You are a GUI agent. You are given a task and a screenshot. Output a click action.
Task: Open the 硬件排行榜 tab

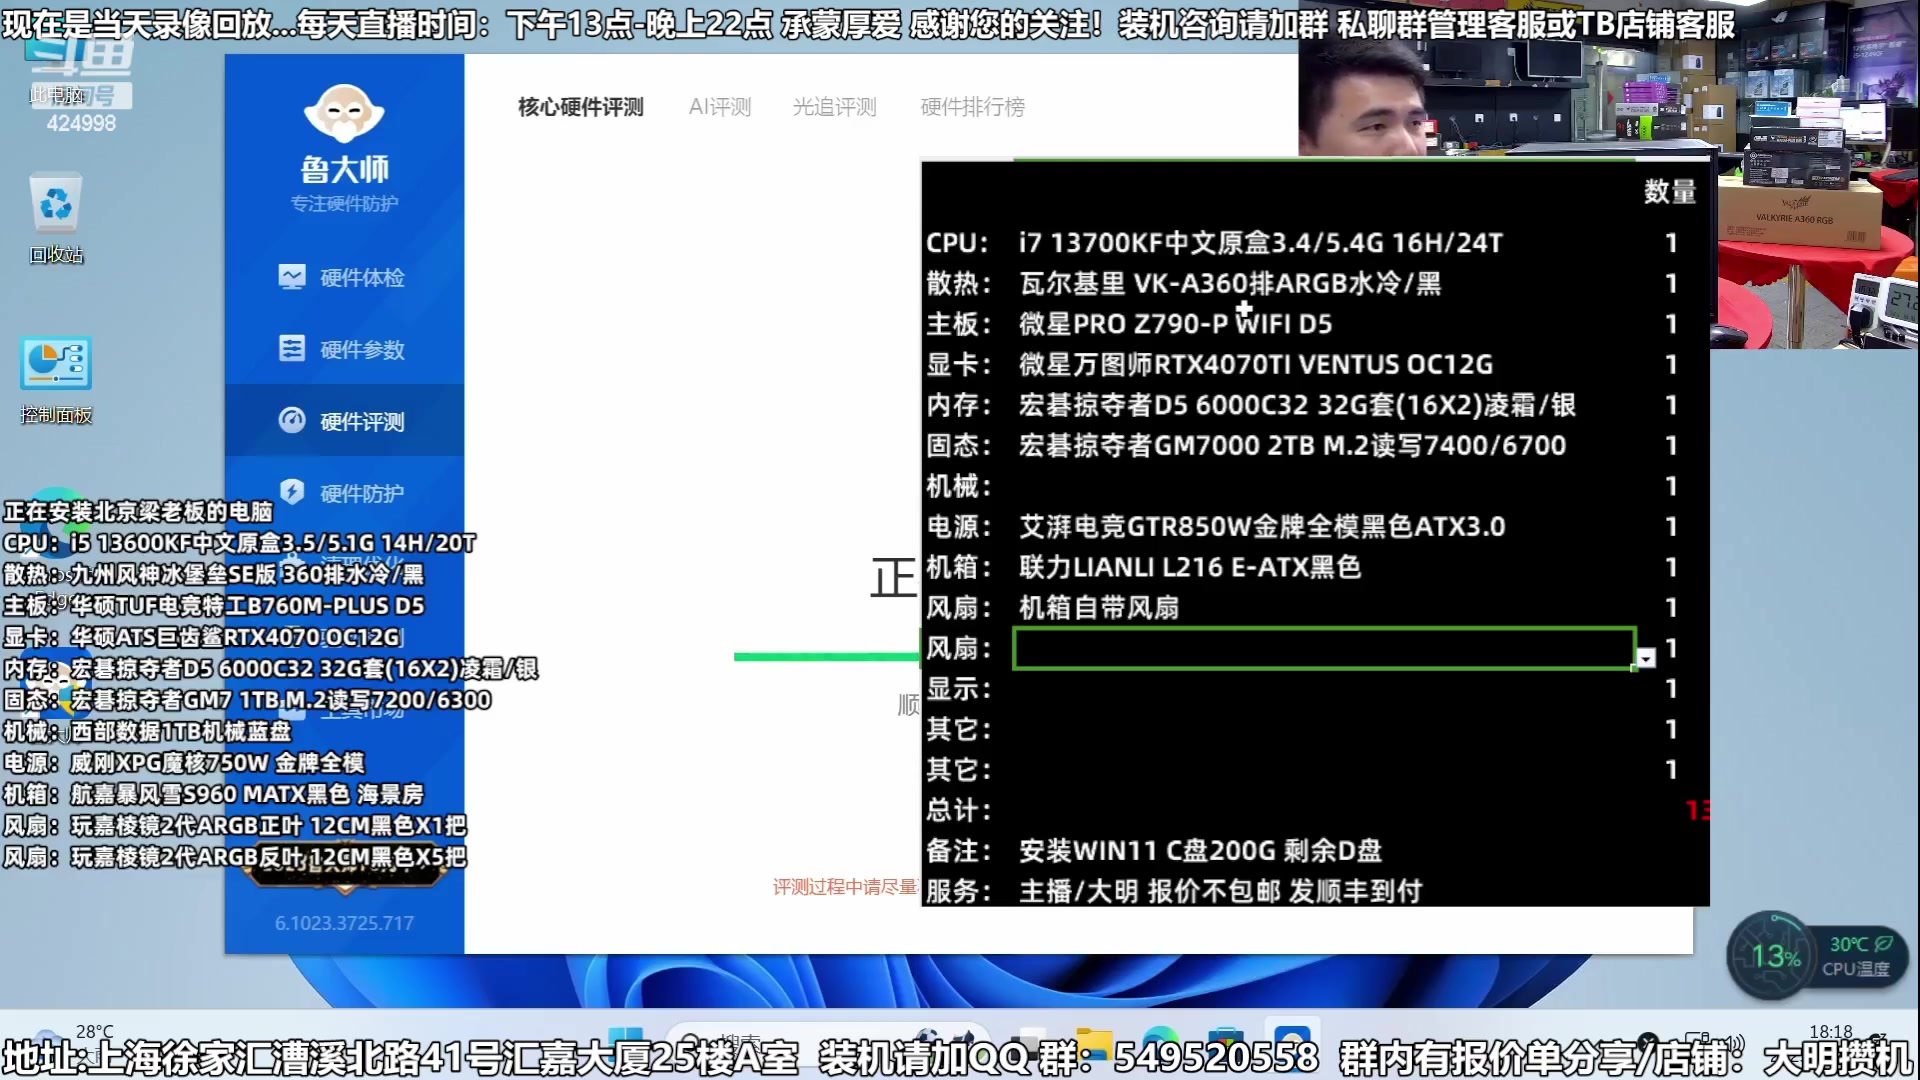[x=972, y=107]
